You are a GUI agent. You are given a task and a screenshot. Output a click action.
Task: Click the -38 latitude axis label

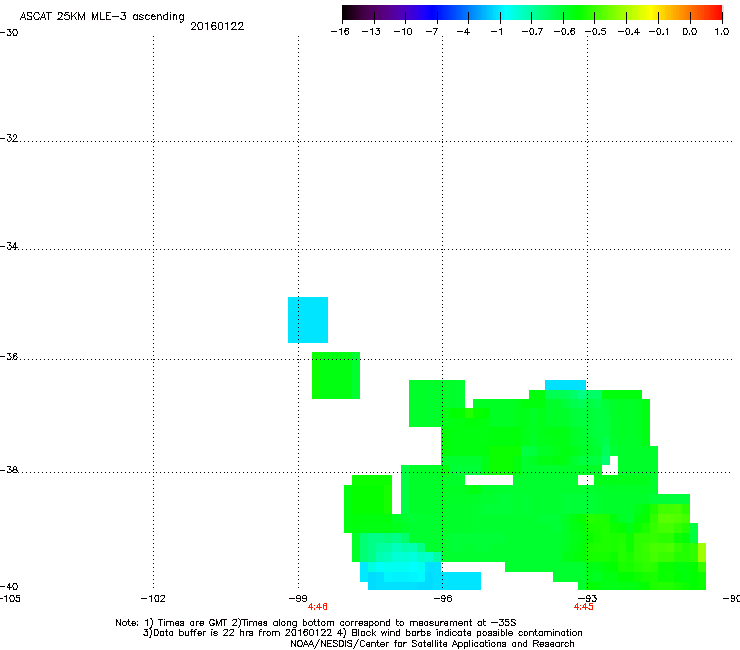pos(8,470)
